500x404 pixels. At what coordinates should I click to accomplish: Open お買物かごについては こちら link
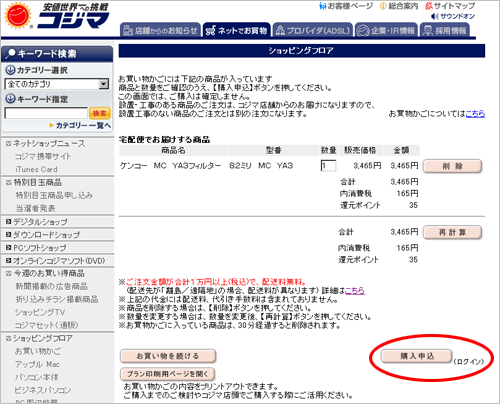[475, 114]
